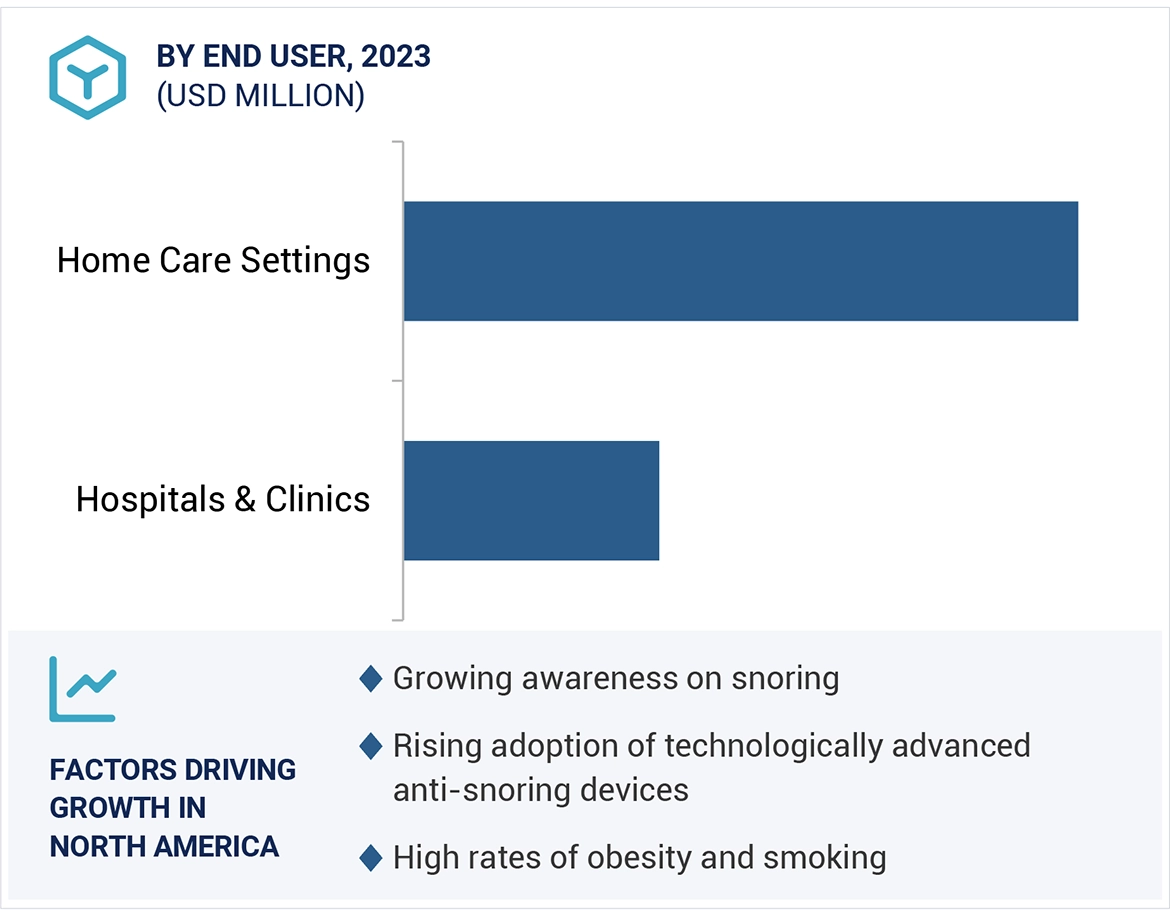Click the Home Care Settings bar

point(740,261)
